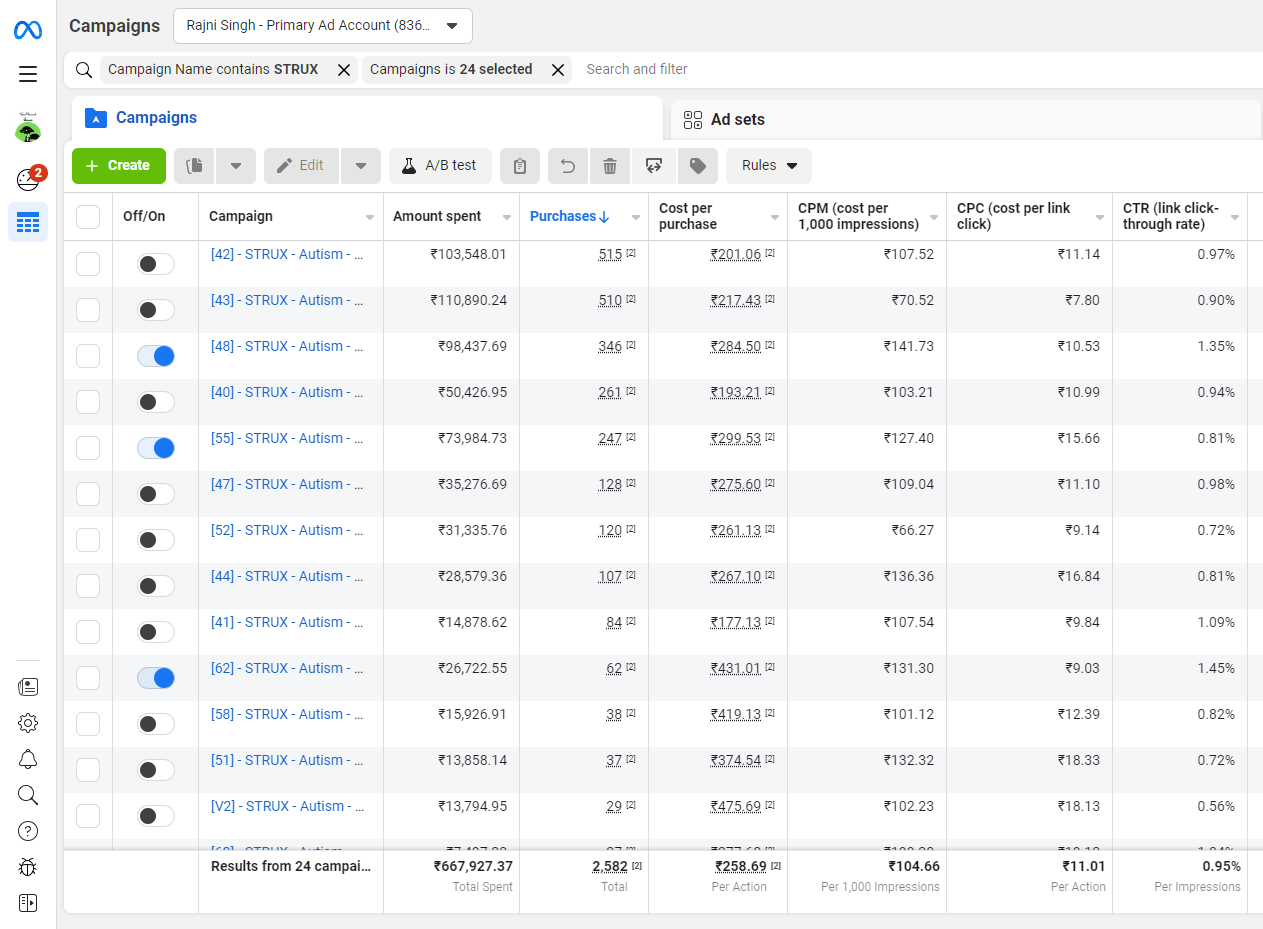Tick the checkbox for campaign [42]
This screenshot has height=929, width=1263.
tap(88, 264)
